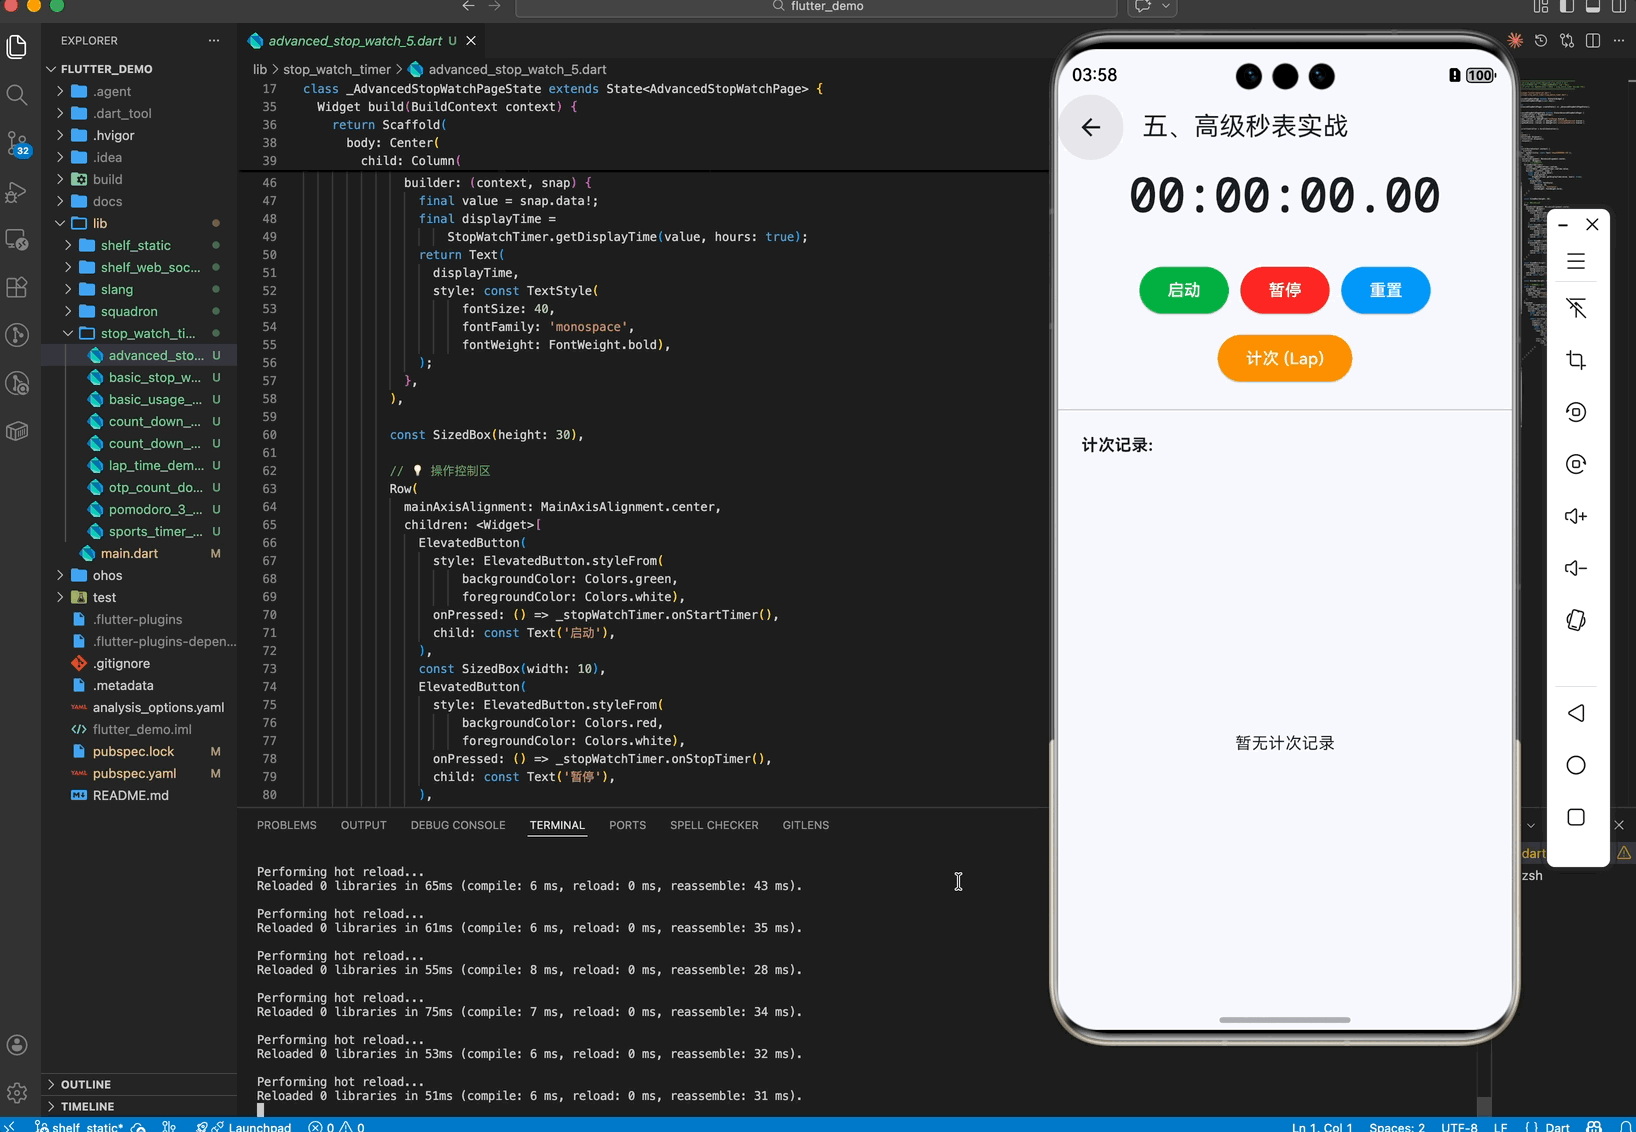Switch to the PORTS panel tab
The width and height of the screenshot is (1636, 1132).
tap(627, 825)
